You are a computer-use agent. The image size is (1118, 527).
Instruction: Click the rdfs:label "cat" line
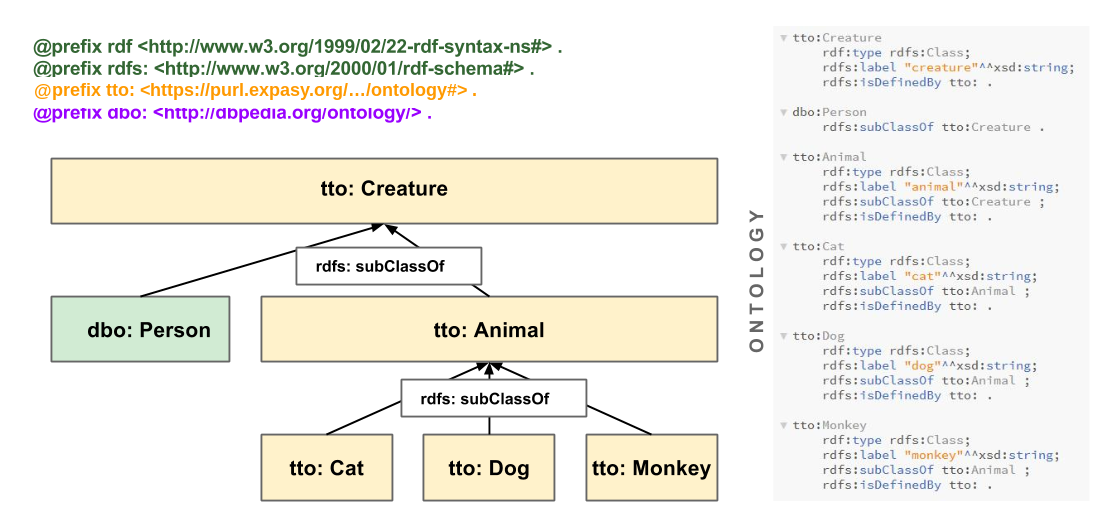(x=929, y=276)
